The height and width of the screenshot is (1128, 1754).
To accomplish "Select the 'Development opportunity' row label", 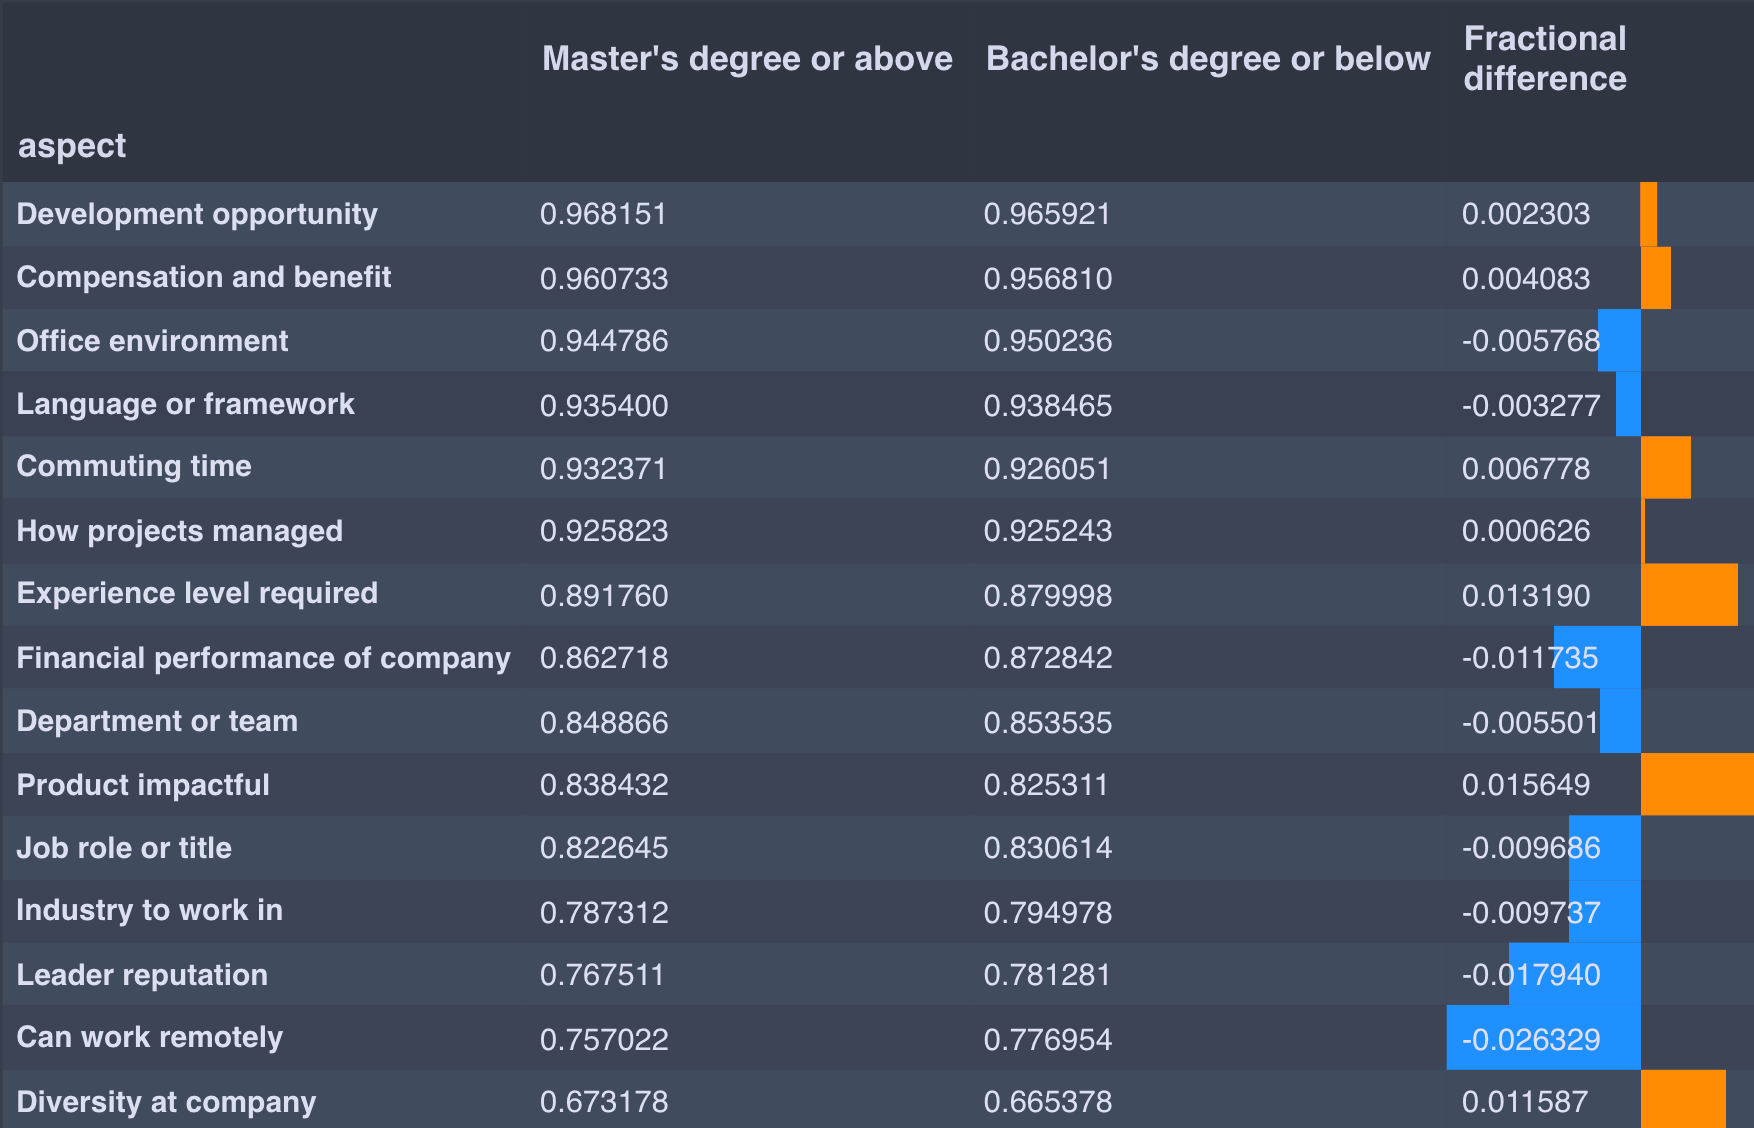I will coord(197,214).
